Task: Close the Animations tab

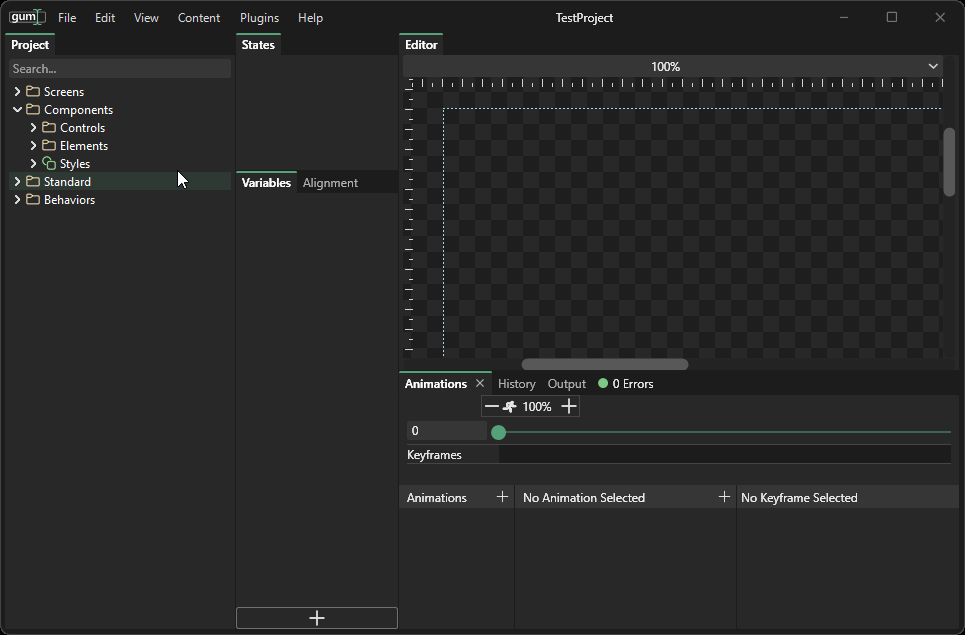Action: click(x=480, y=384)
